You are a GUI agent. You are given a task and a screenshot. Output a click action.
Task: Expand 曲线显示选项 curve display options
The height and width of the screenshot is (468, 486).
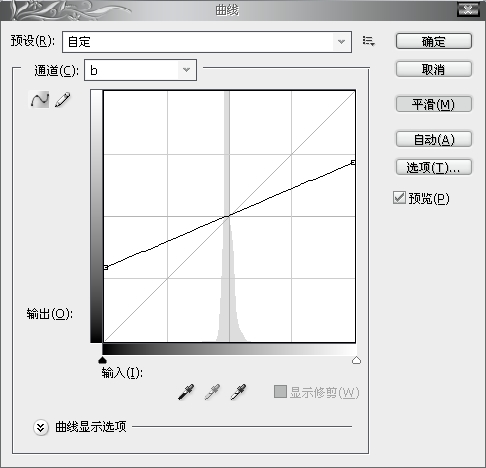coord(41,427)
